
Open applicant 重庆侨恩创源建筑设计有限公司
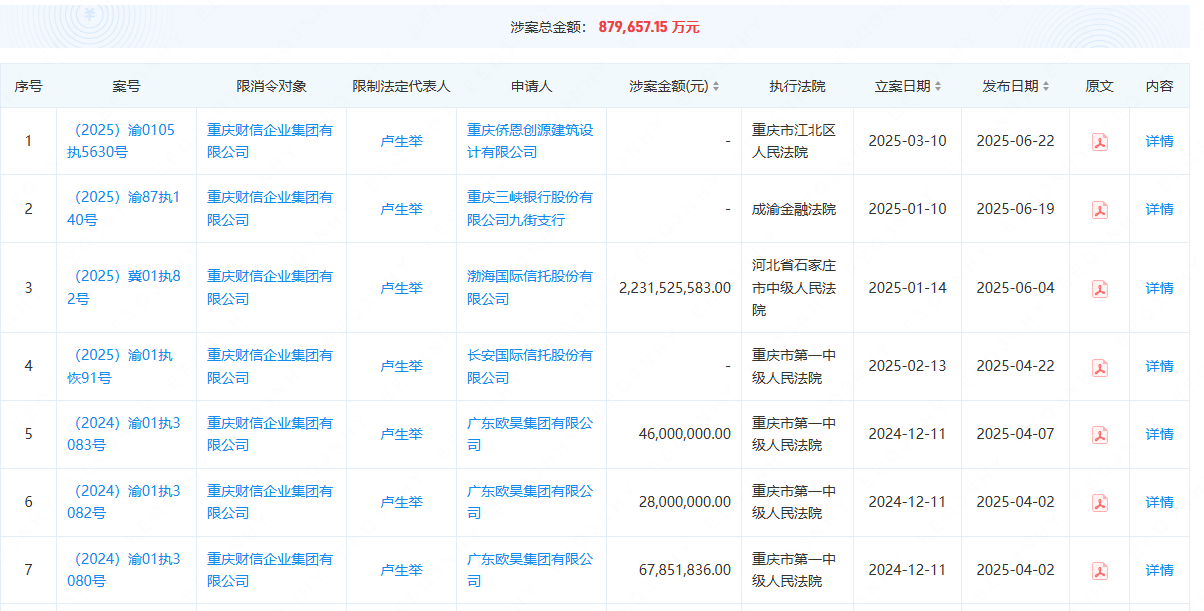[x=530, y=141]
